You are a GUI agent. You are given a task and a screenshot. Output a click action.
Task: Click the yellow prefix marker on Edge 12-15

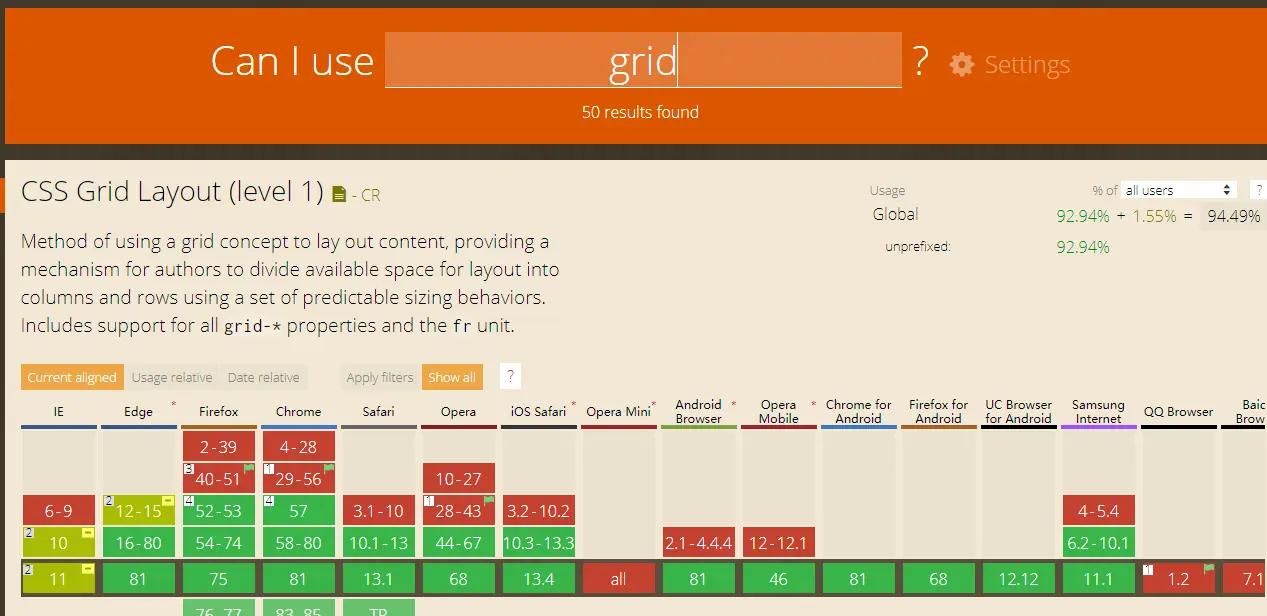click(168, 500)
